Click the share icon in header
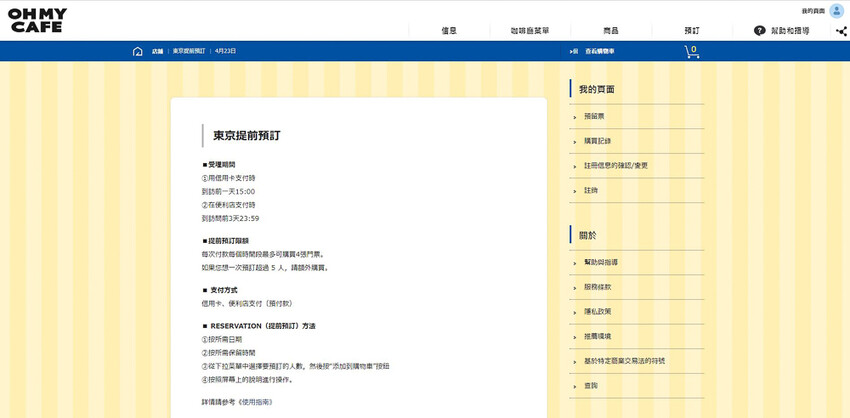 [841, 31]
